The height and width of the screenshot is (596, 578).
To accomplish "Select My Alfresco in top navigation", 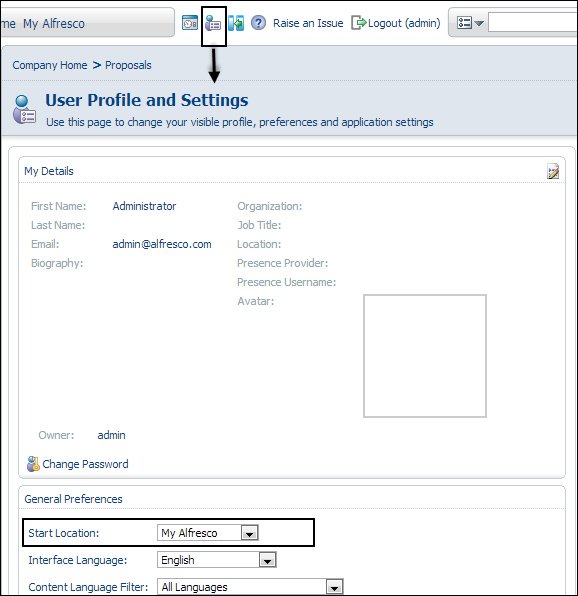I will [54, 24].
